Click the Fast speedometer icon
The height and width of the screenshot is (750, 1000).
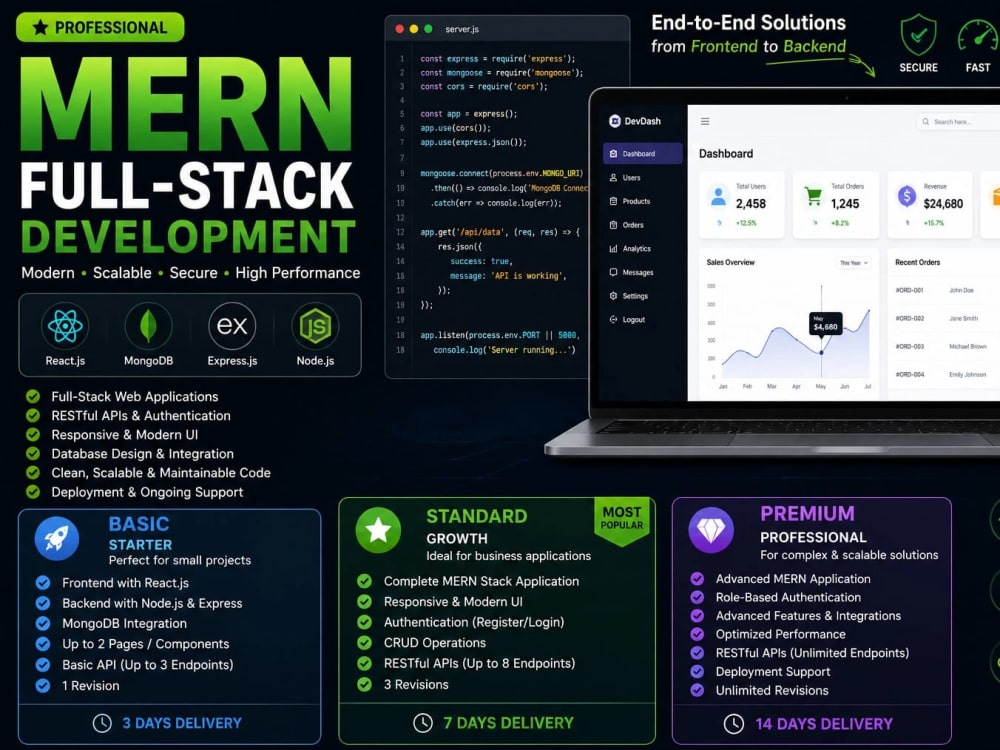(978, 35)
